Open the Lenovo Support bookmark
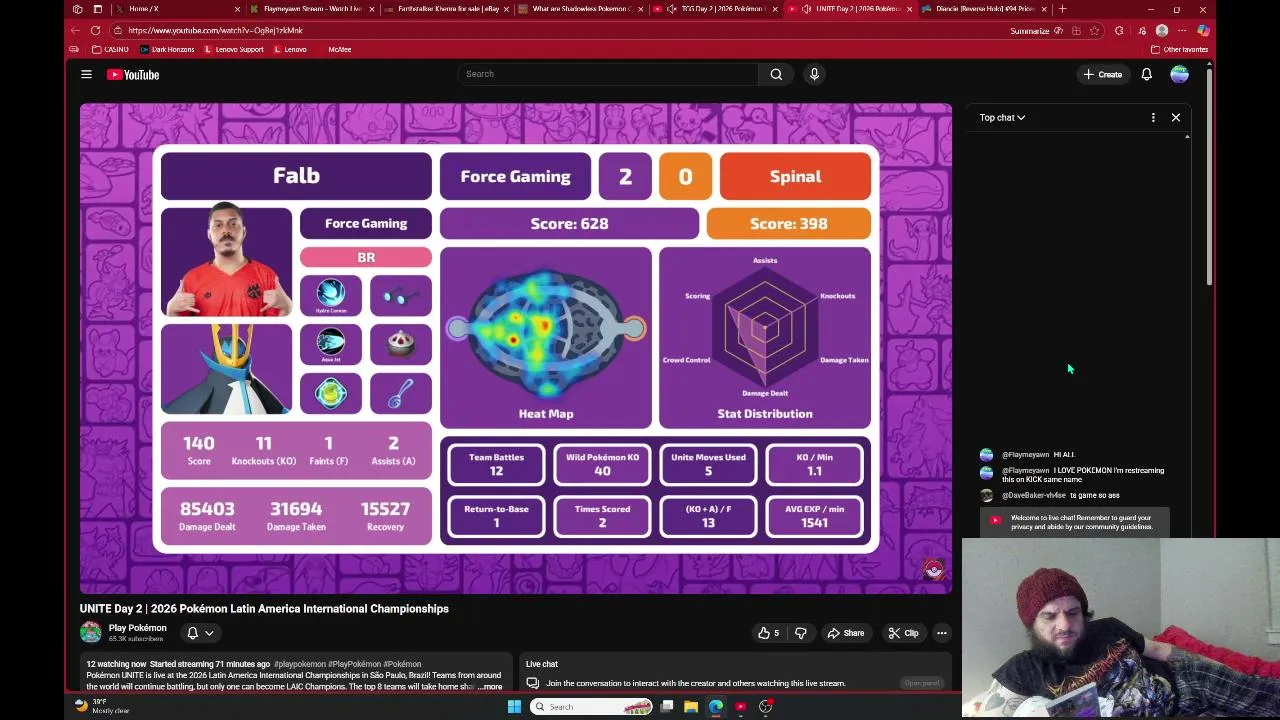Viewport: 1280px width, 720px height. click(234, 49)
